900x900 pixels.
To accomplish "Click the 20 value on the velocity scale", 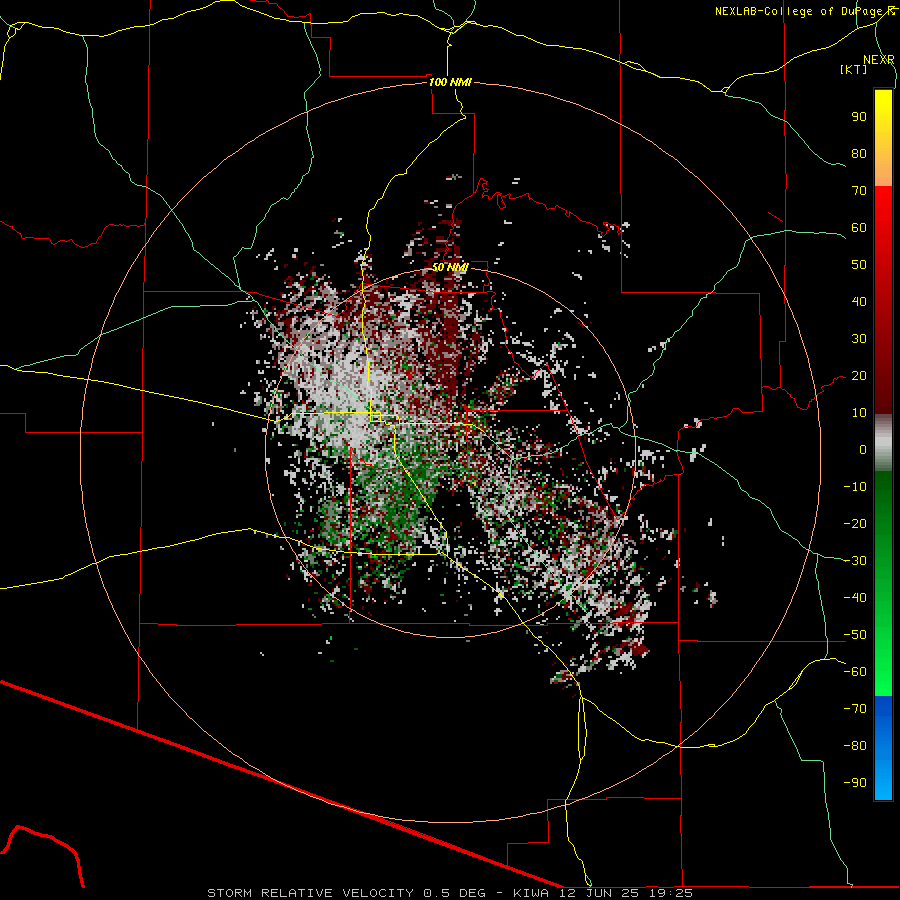I will 859,376.
